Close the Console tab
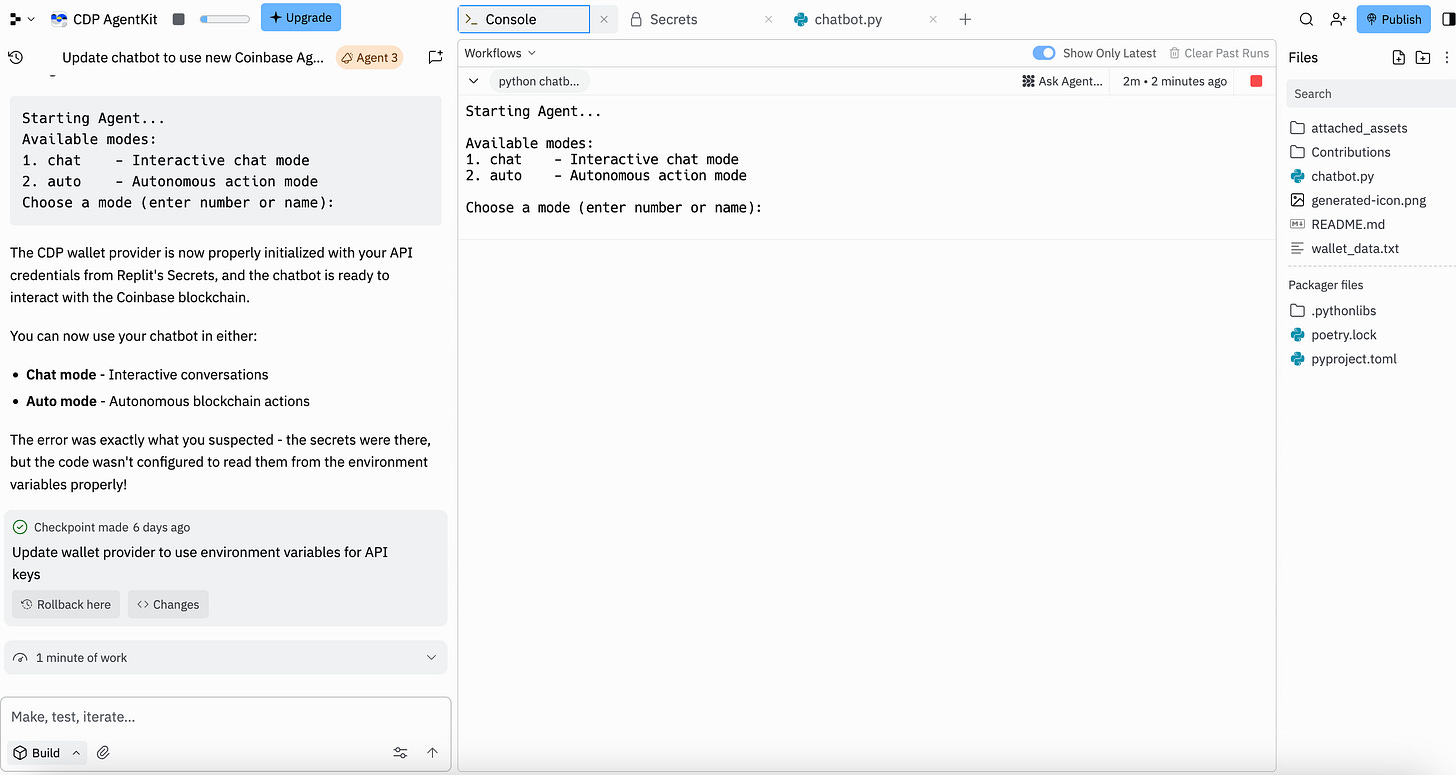Viewport: 1456px width, 775px height. pyautogui.click(x=604, y=19)
